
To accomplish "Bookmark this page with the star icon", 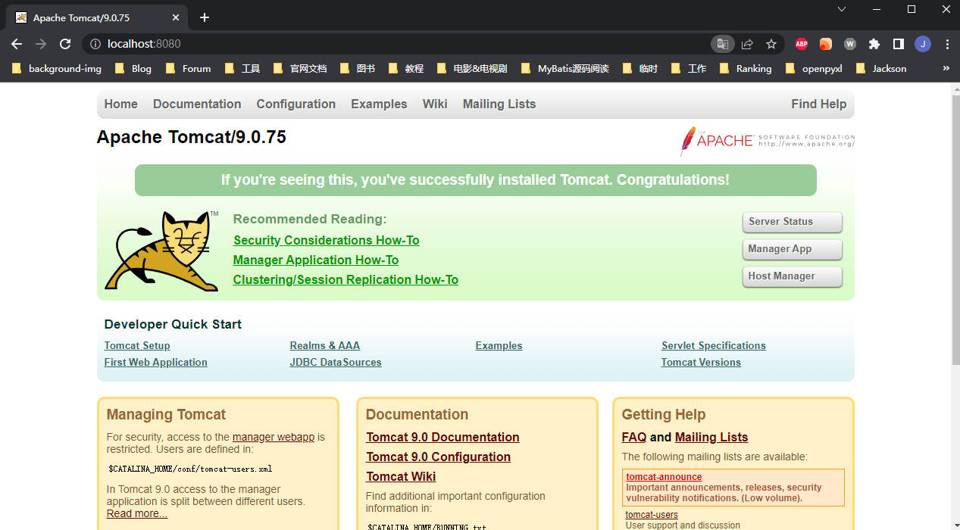I will point(771,44).
